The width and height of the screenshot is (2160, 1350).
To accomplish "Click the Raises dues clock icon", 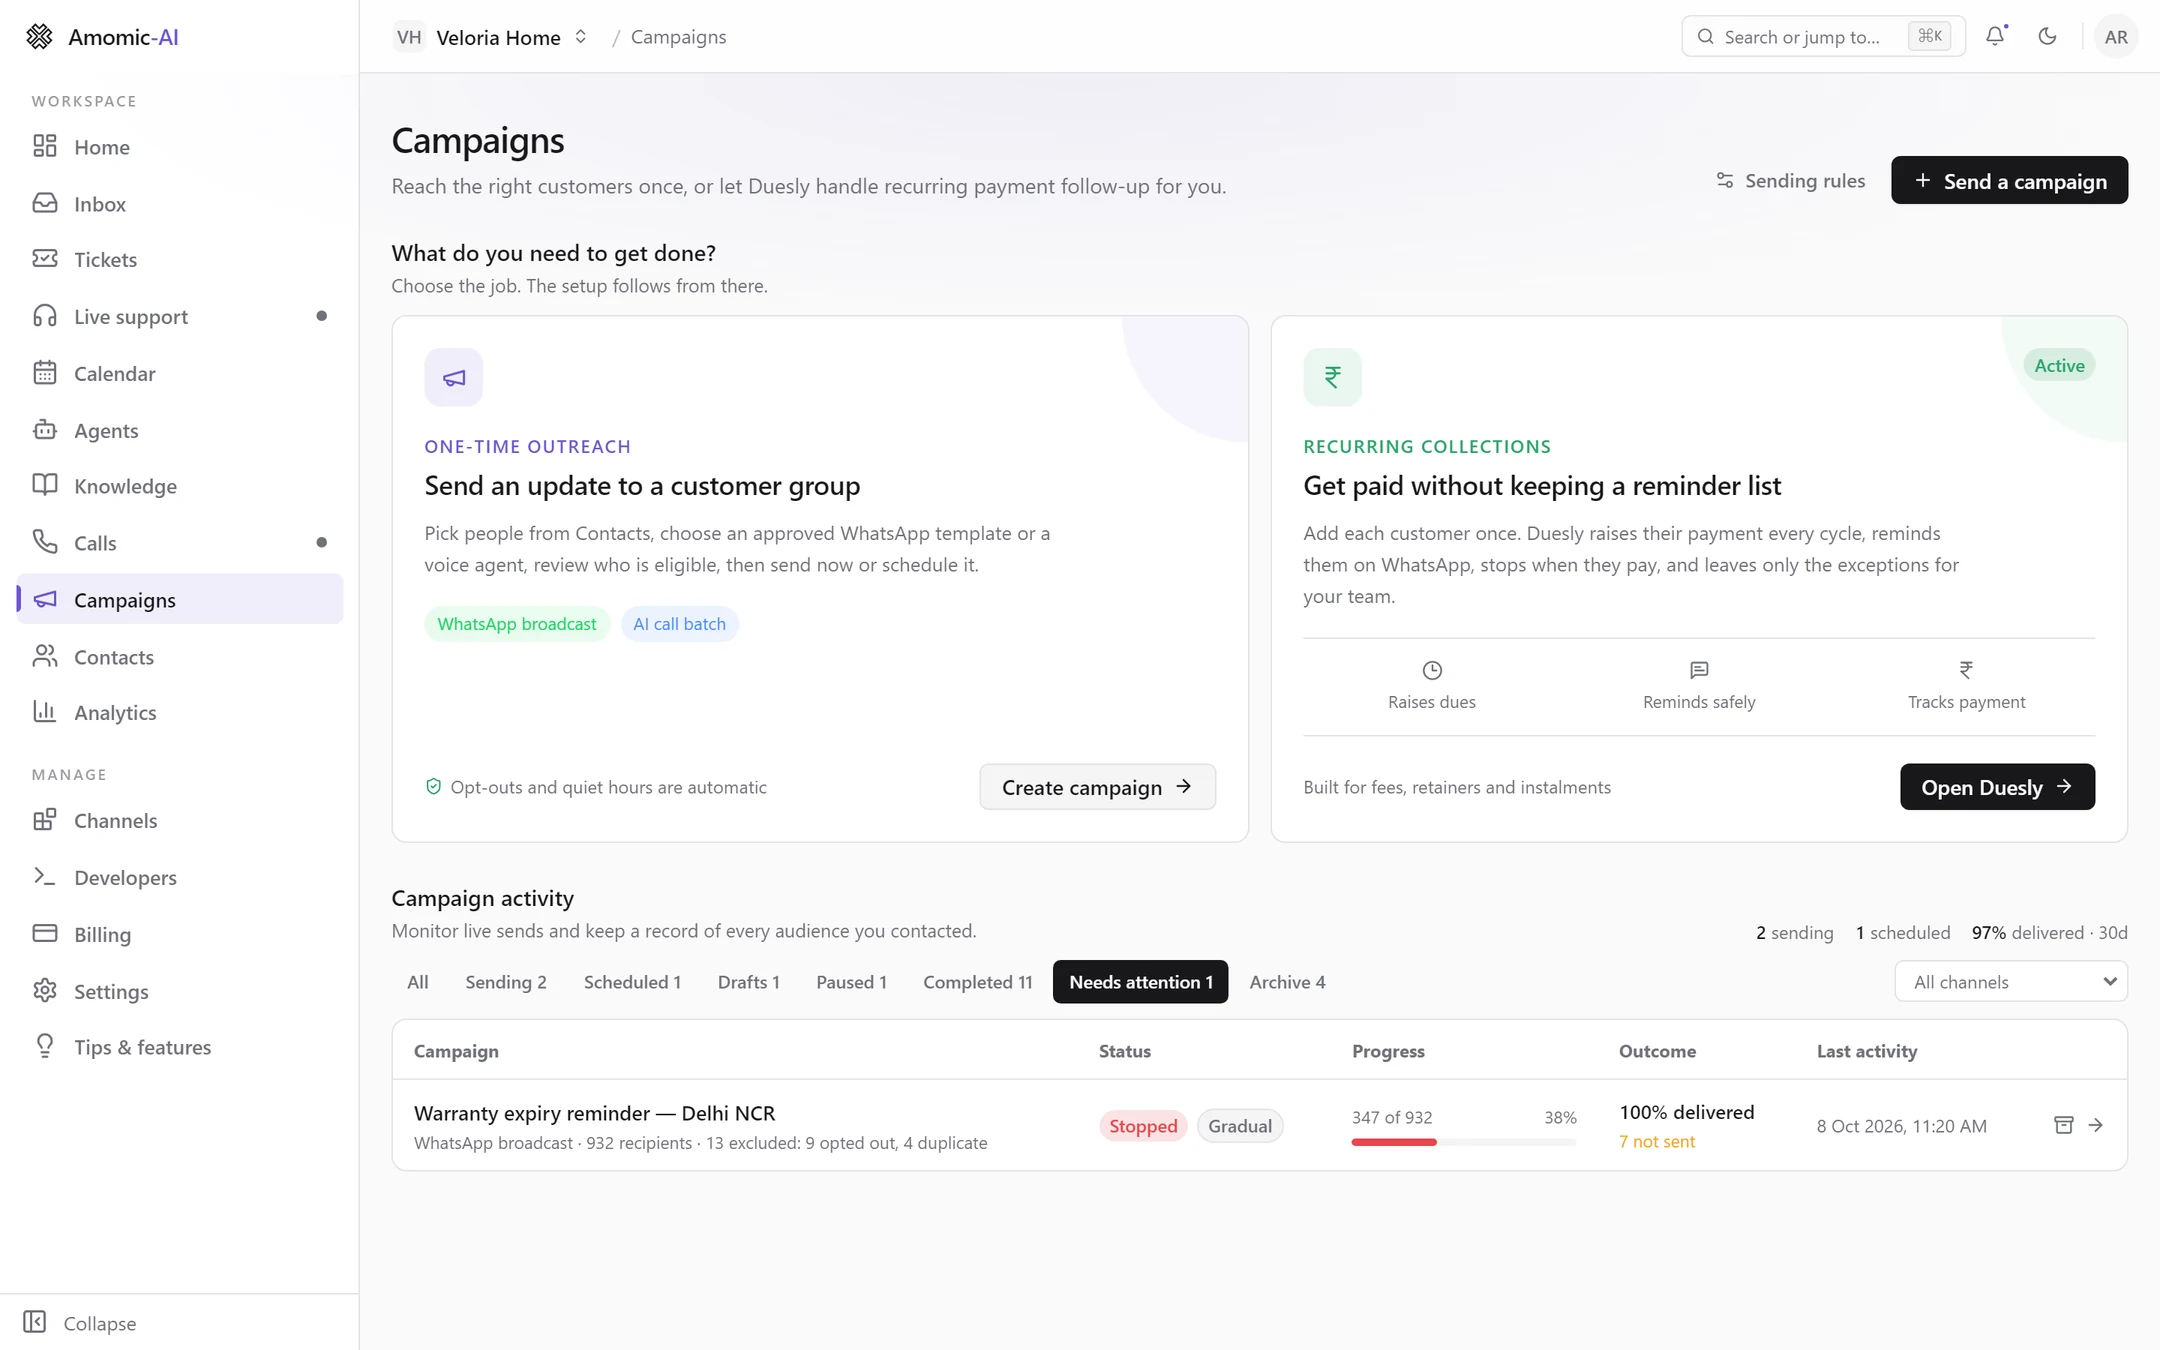I will [1432, 670].
